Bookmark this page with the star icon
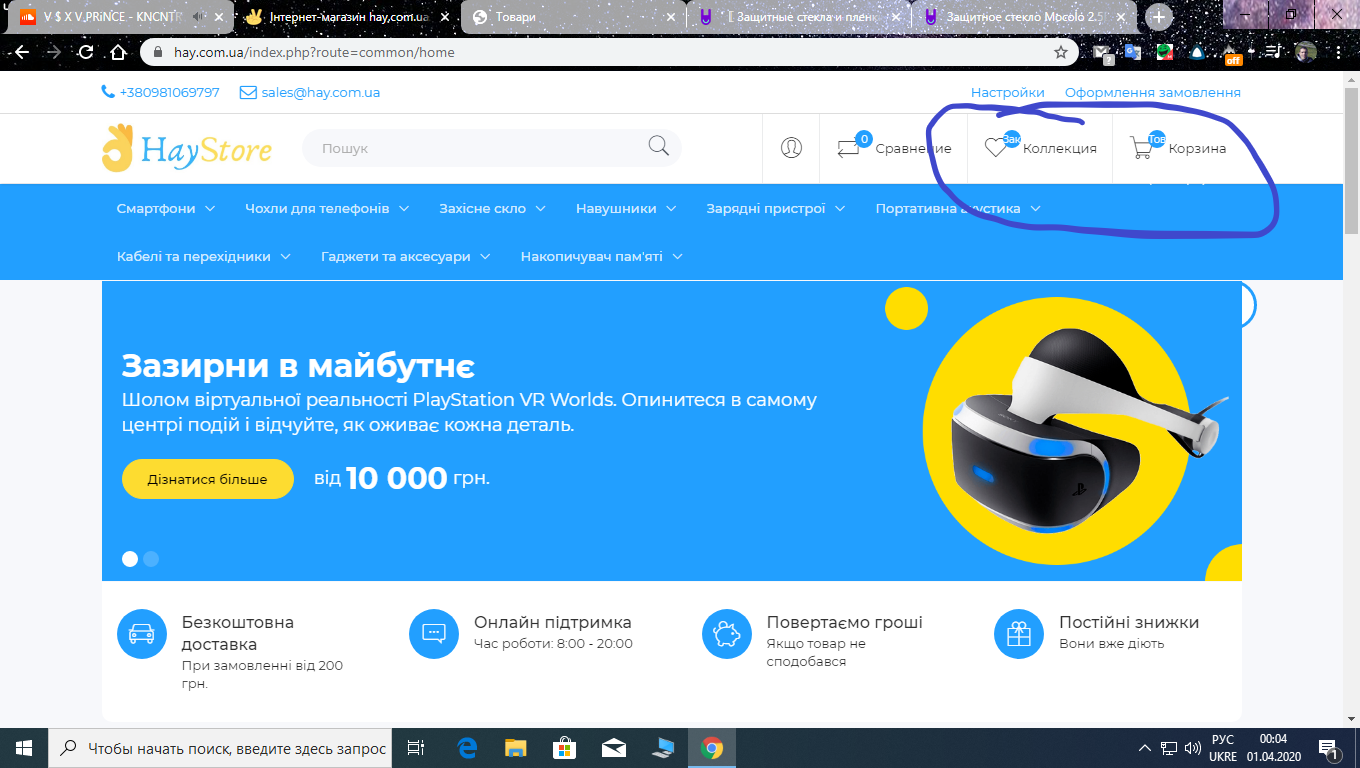 coord(1061,52)
